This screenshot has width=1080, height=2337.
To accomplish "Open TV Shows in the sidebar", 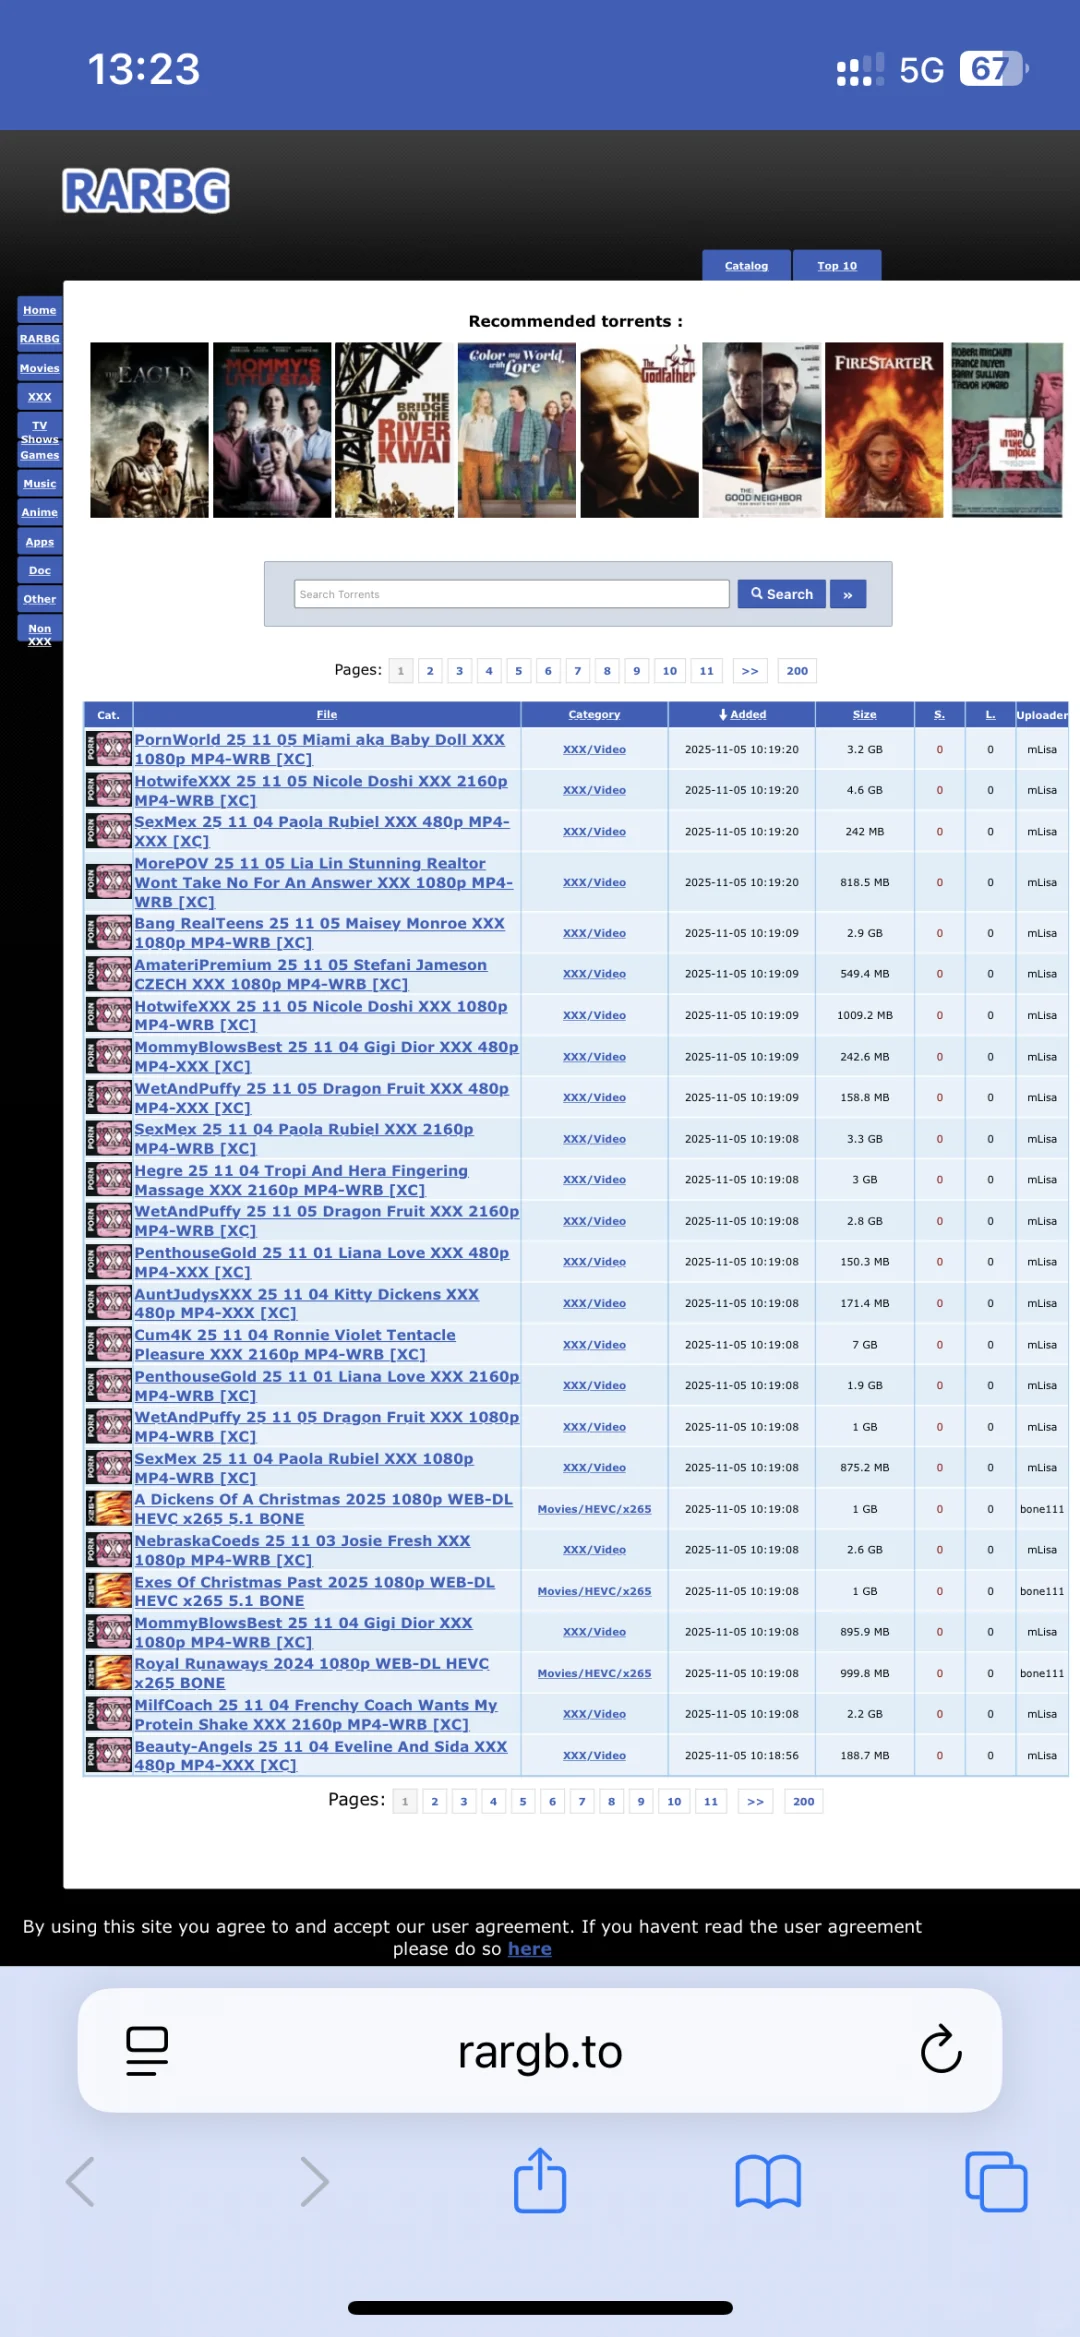I will (40, 432).
